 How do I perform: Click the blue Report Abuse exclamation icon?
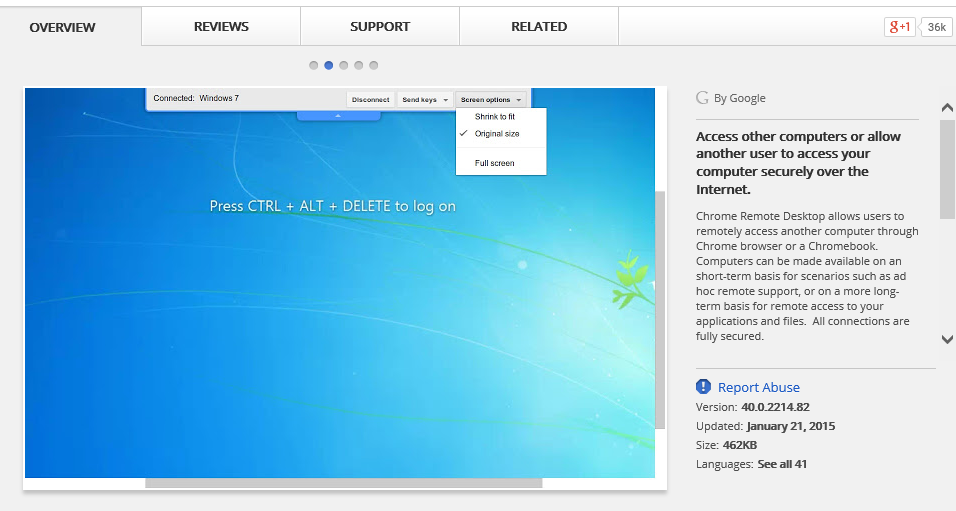(703, 387)
